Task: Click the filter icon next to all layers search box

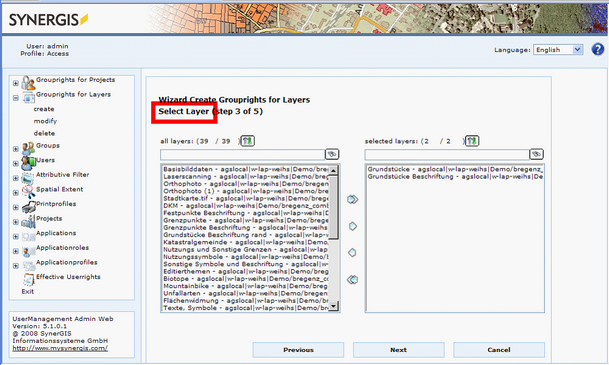Action: pyautogui.click(x=332, y=155)
